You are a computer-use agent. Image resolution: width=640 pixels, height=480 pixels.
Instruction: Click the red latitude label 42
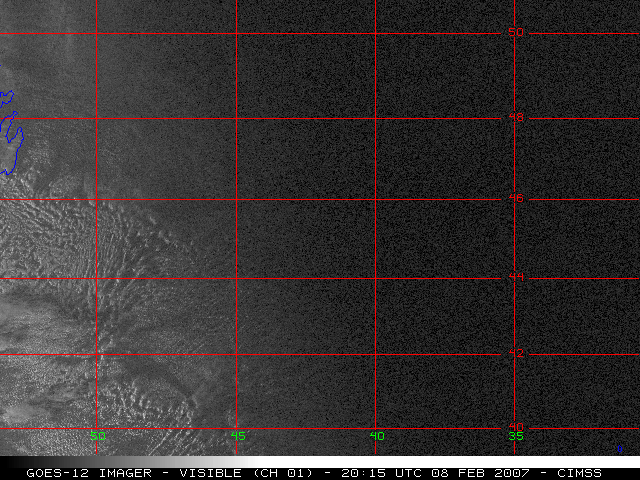pos(516,353)
